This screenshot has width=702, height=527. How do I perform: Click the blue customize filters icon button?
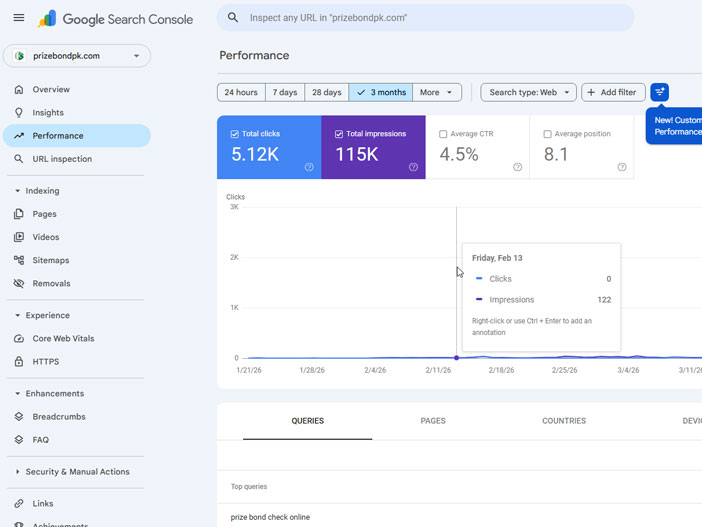(659, 92)
